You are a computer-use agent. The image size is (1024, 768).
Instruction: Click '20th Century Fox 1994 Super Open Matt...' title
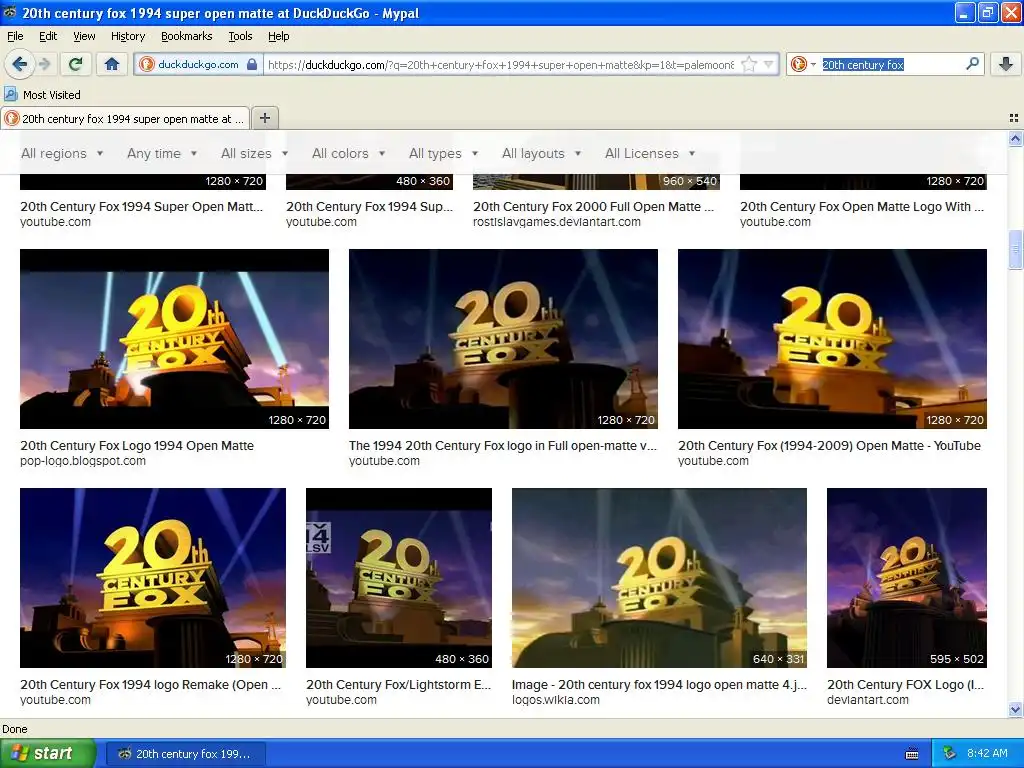pyautogui.click(x=141, y=206)
